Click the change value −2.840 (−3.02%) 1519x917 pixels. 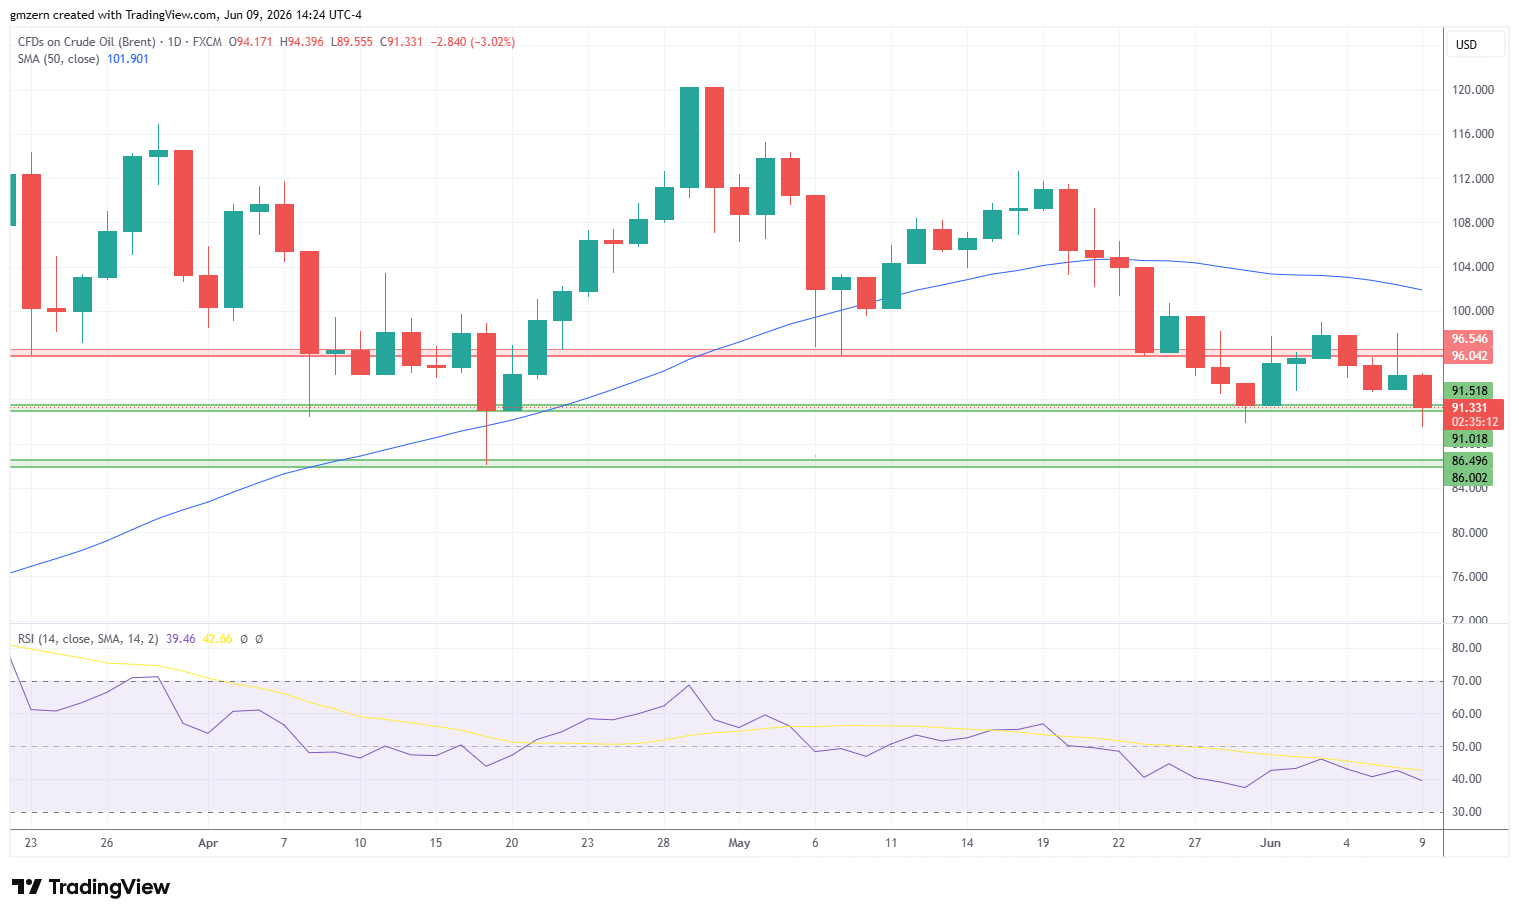[x=473, y=42]
